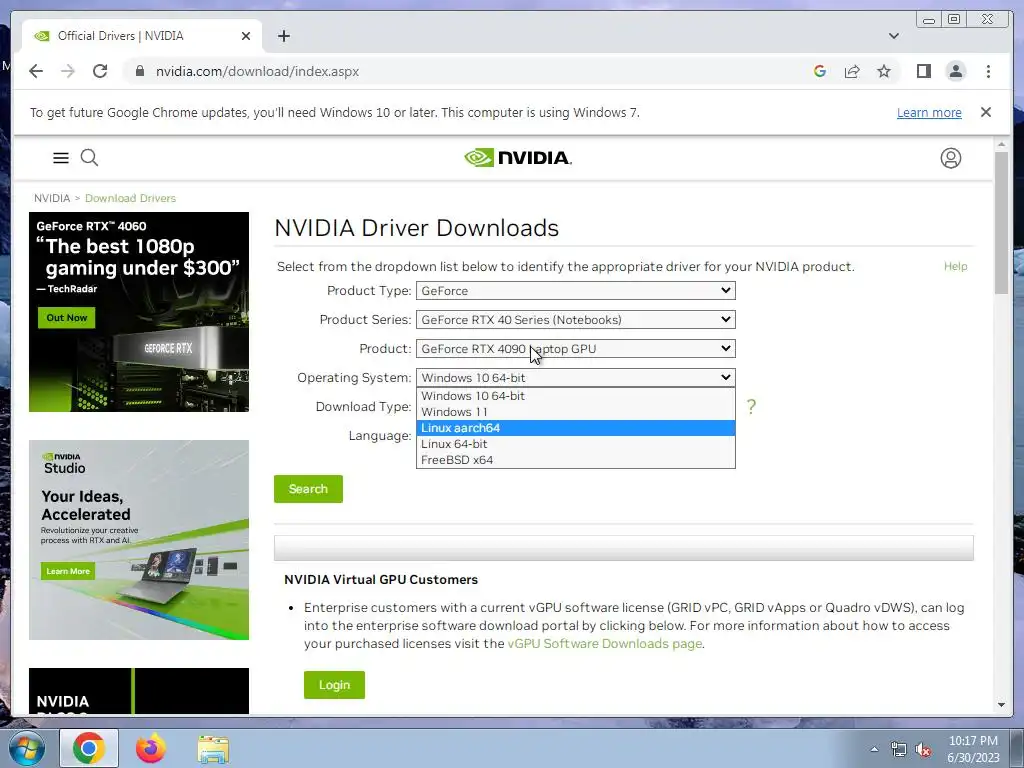Click muted volume tray icon
1024x768 pixels.
pyautogui.click(x=923, y=750)
